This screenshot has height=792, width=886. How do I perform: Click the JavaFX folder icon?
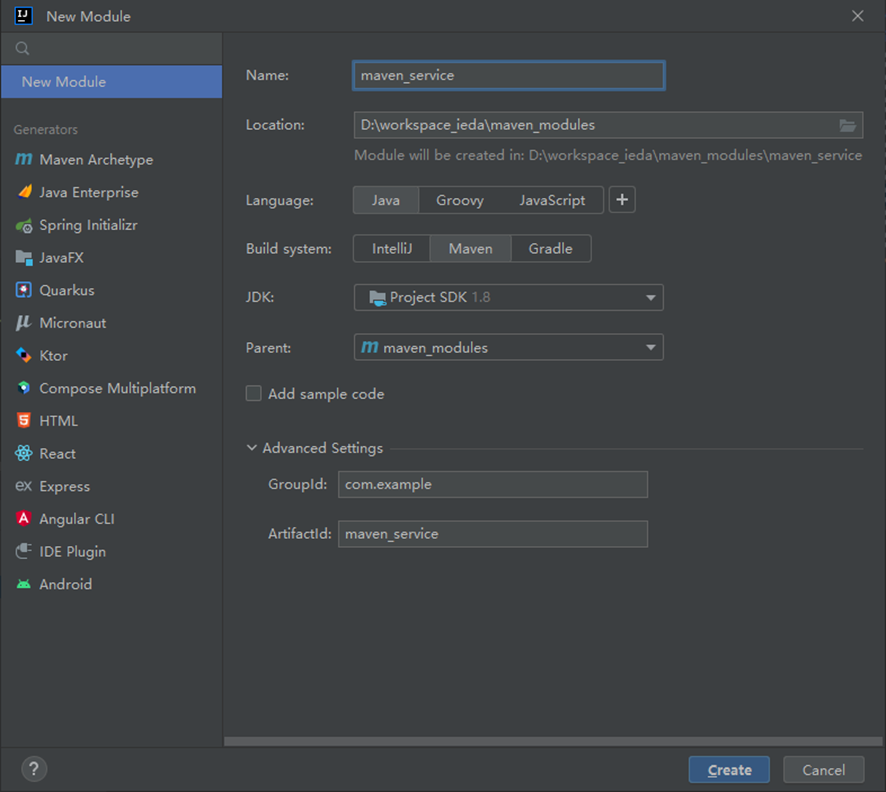coord(24,258)
